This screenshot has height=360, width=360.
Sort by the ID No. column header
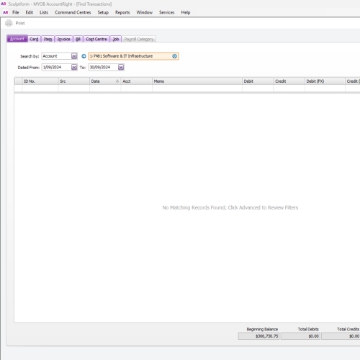40,81
